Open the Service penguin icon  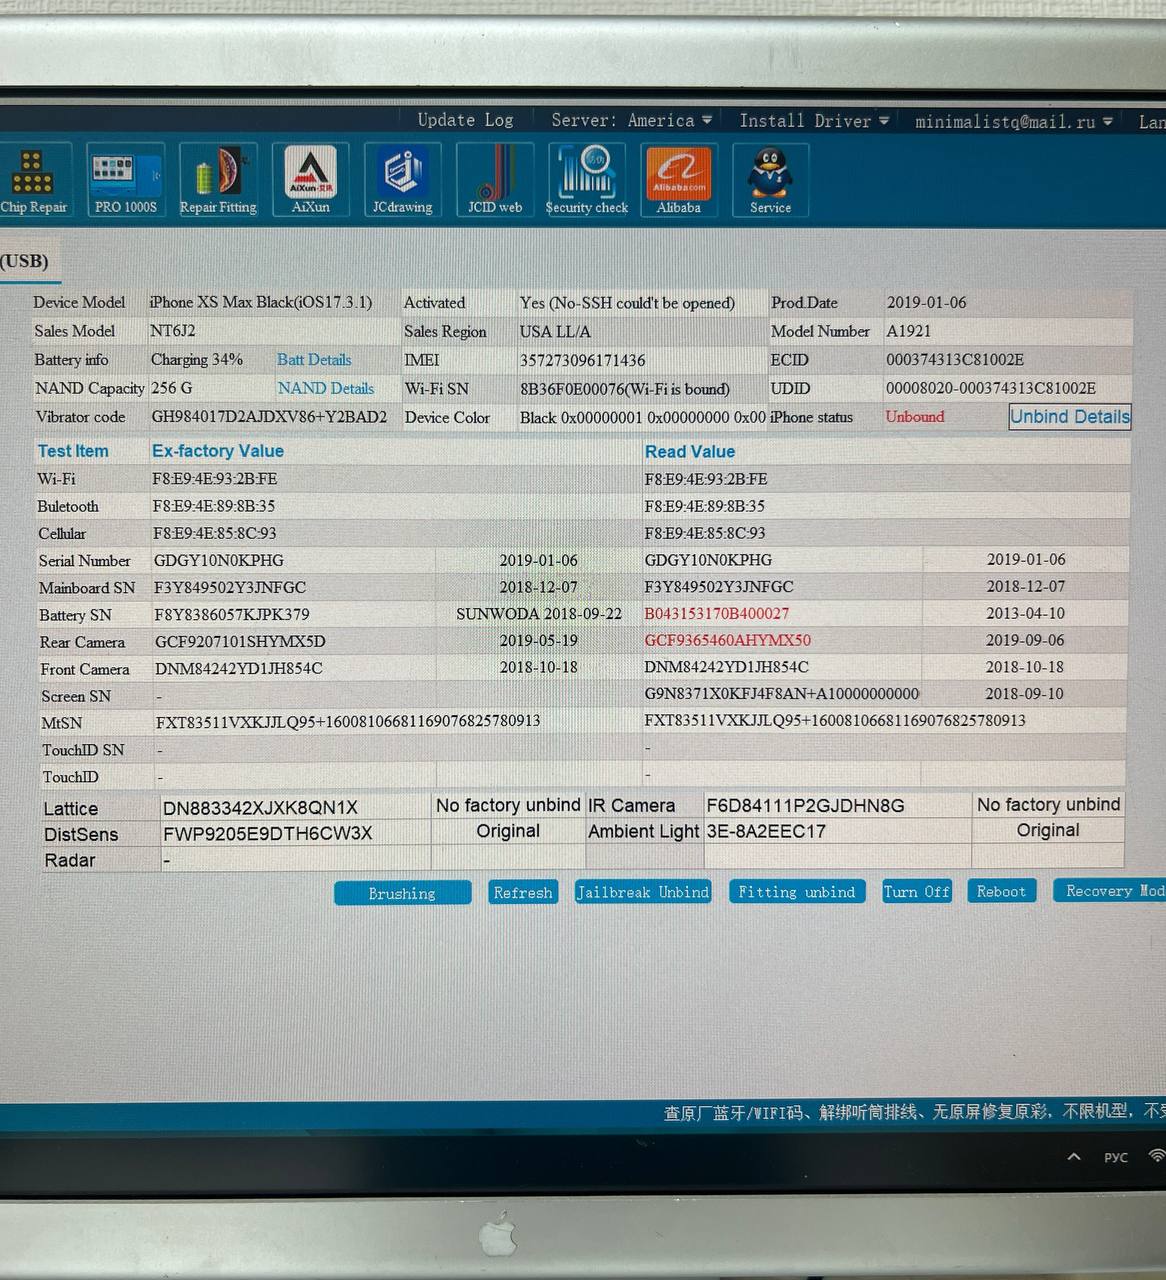[770, 180]
